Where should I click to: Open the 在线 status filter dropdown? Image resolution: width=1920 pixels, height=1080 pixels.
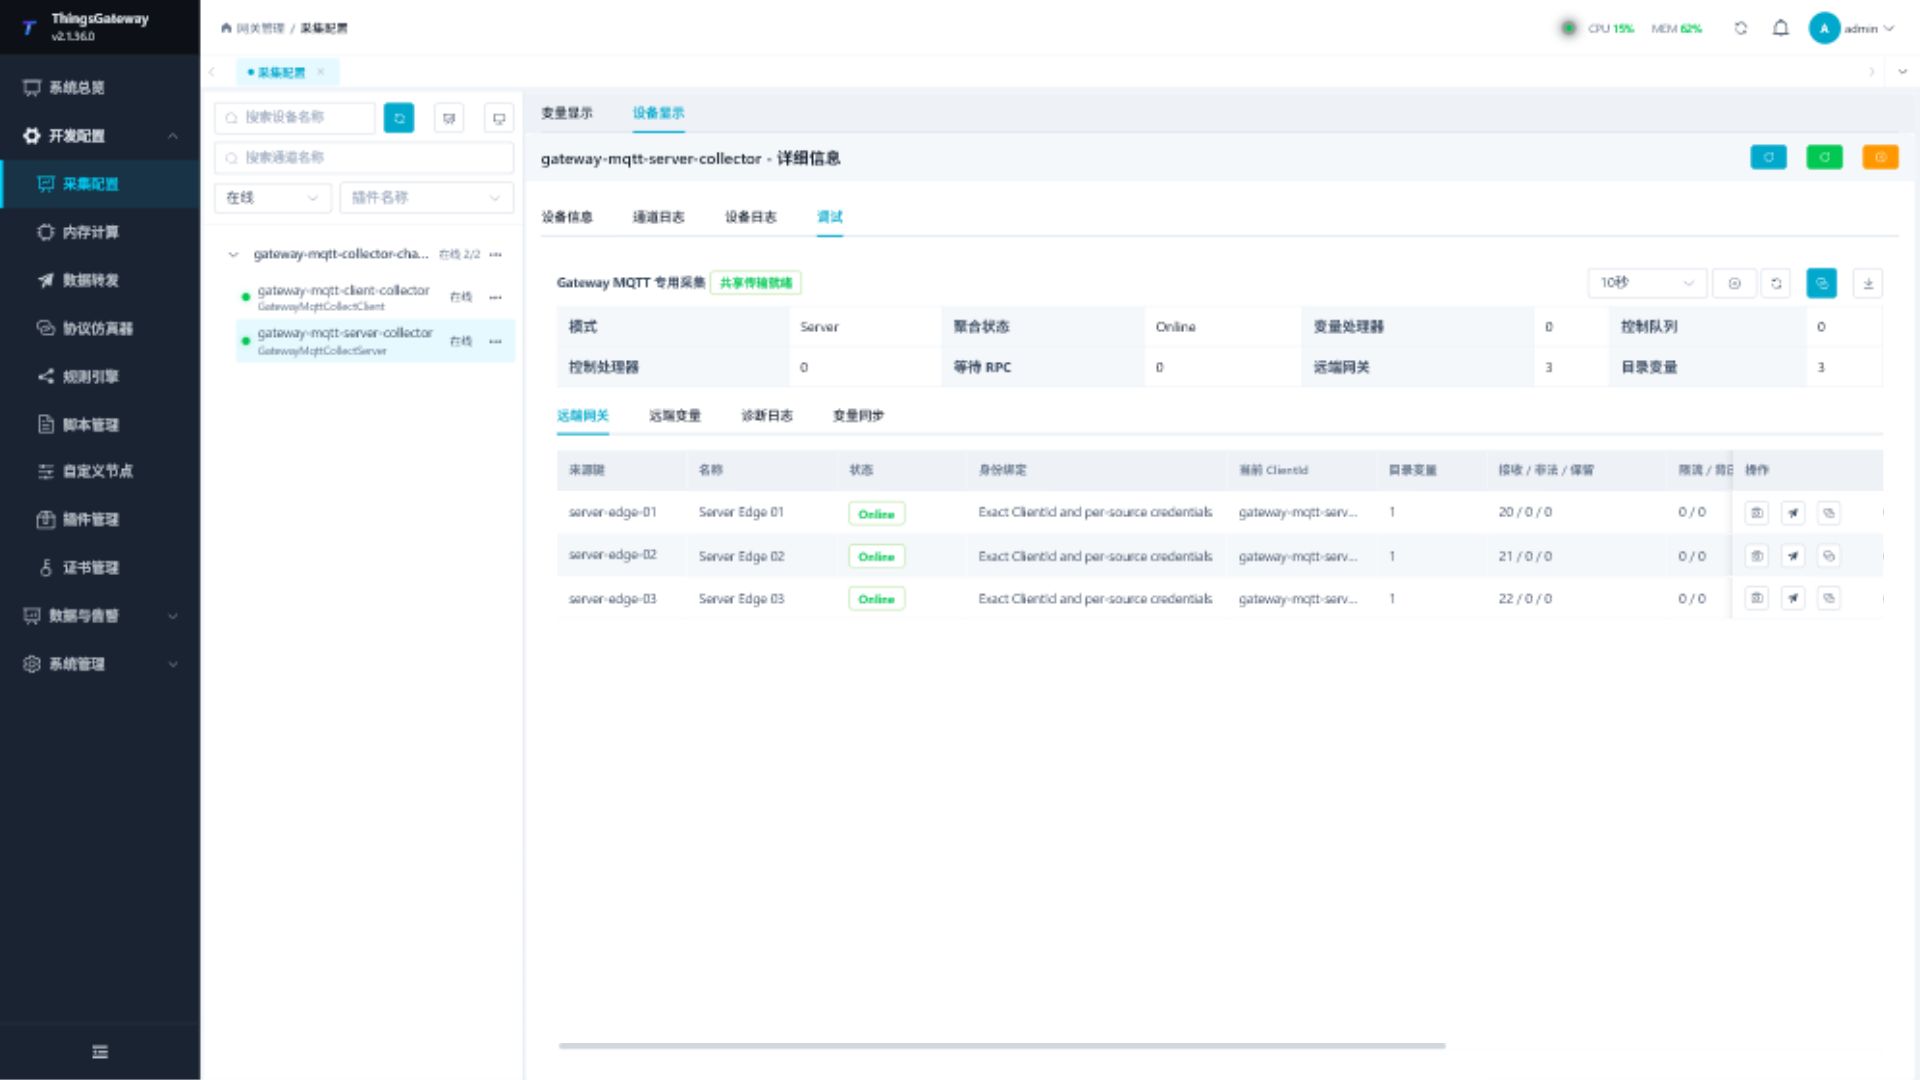click(273, 198)
